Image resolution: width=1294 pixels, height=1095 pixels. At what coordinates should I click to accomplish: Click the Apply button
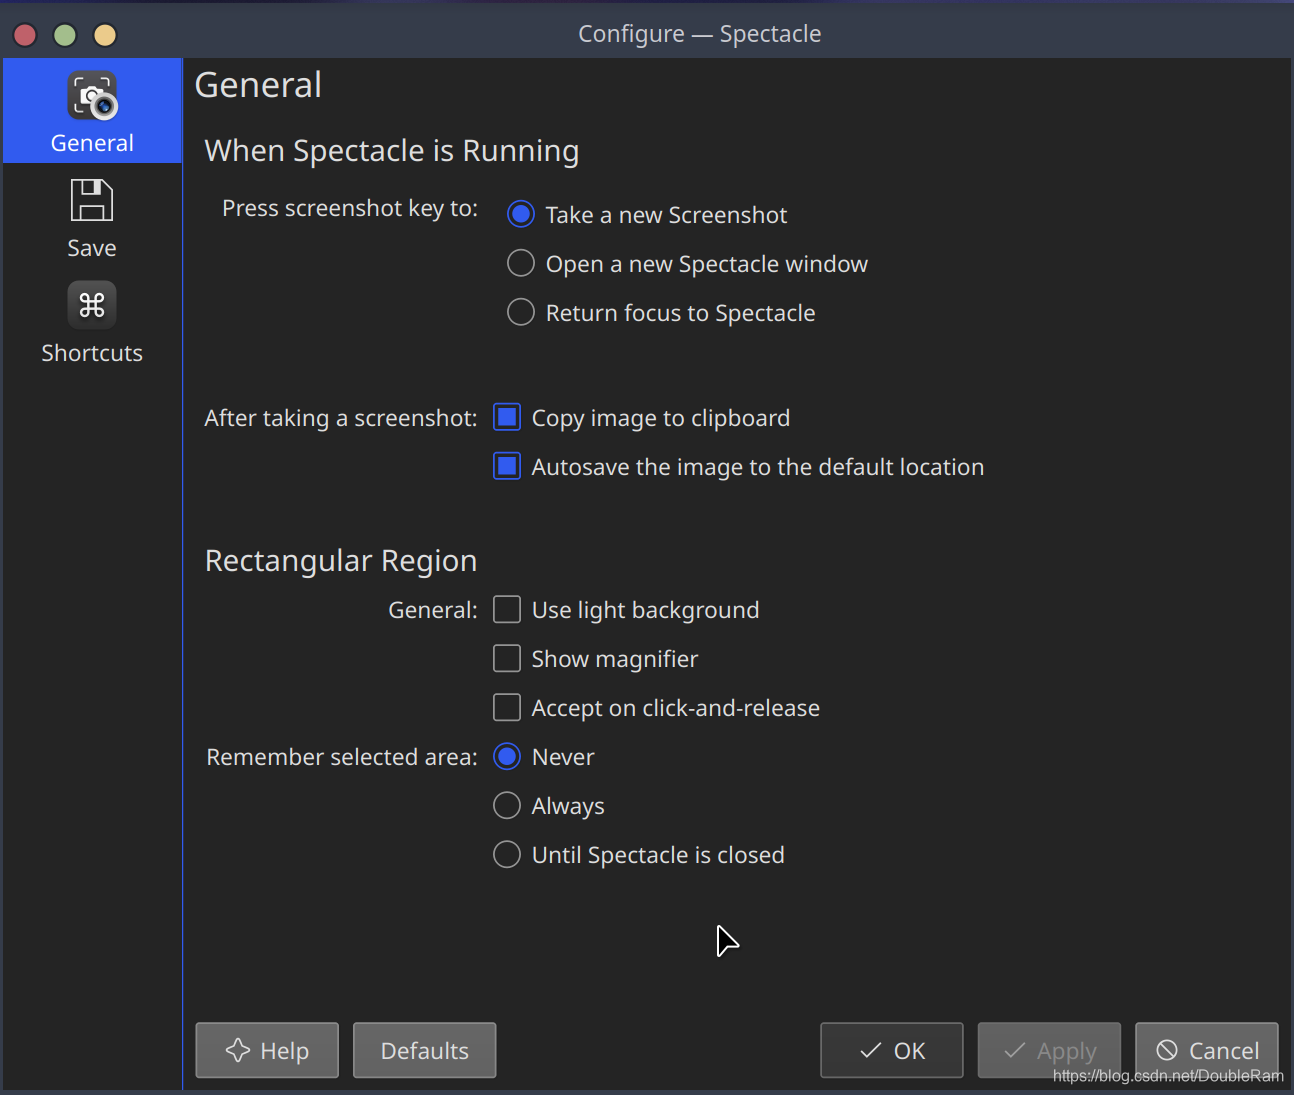(1049, 1050)
